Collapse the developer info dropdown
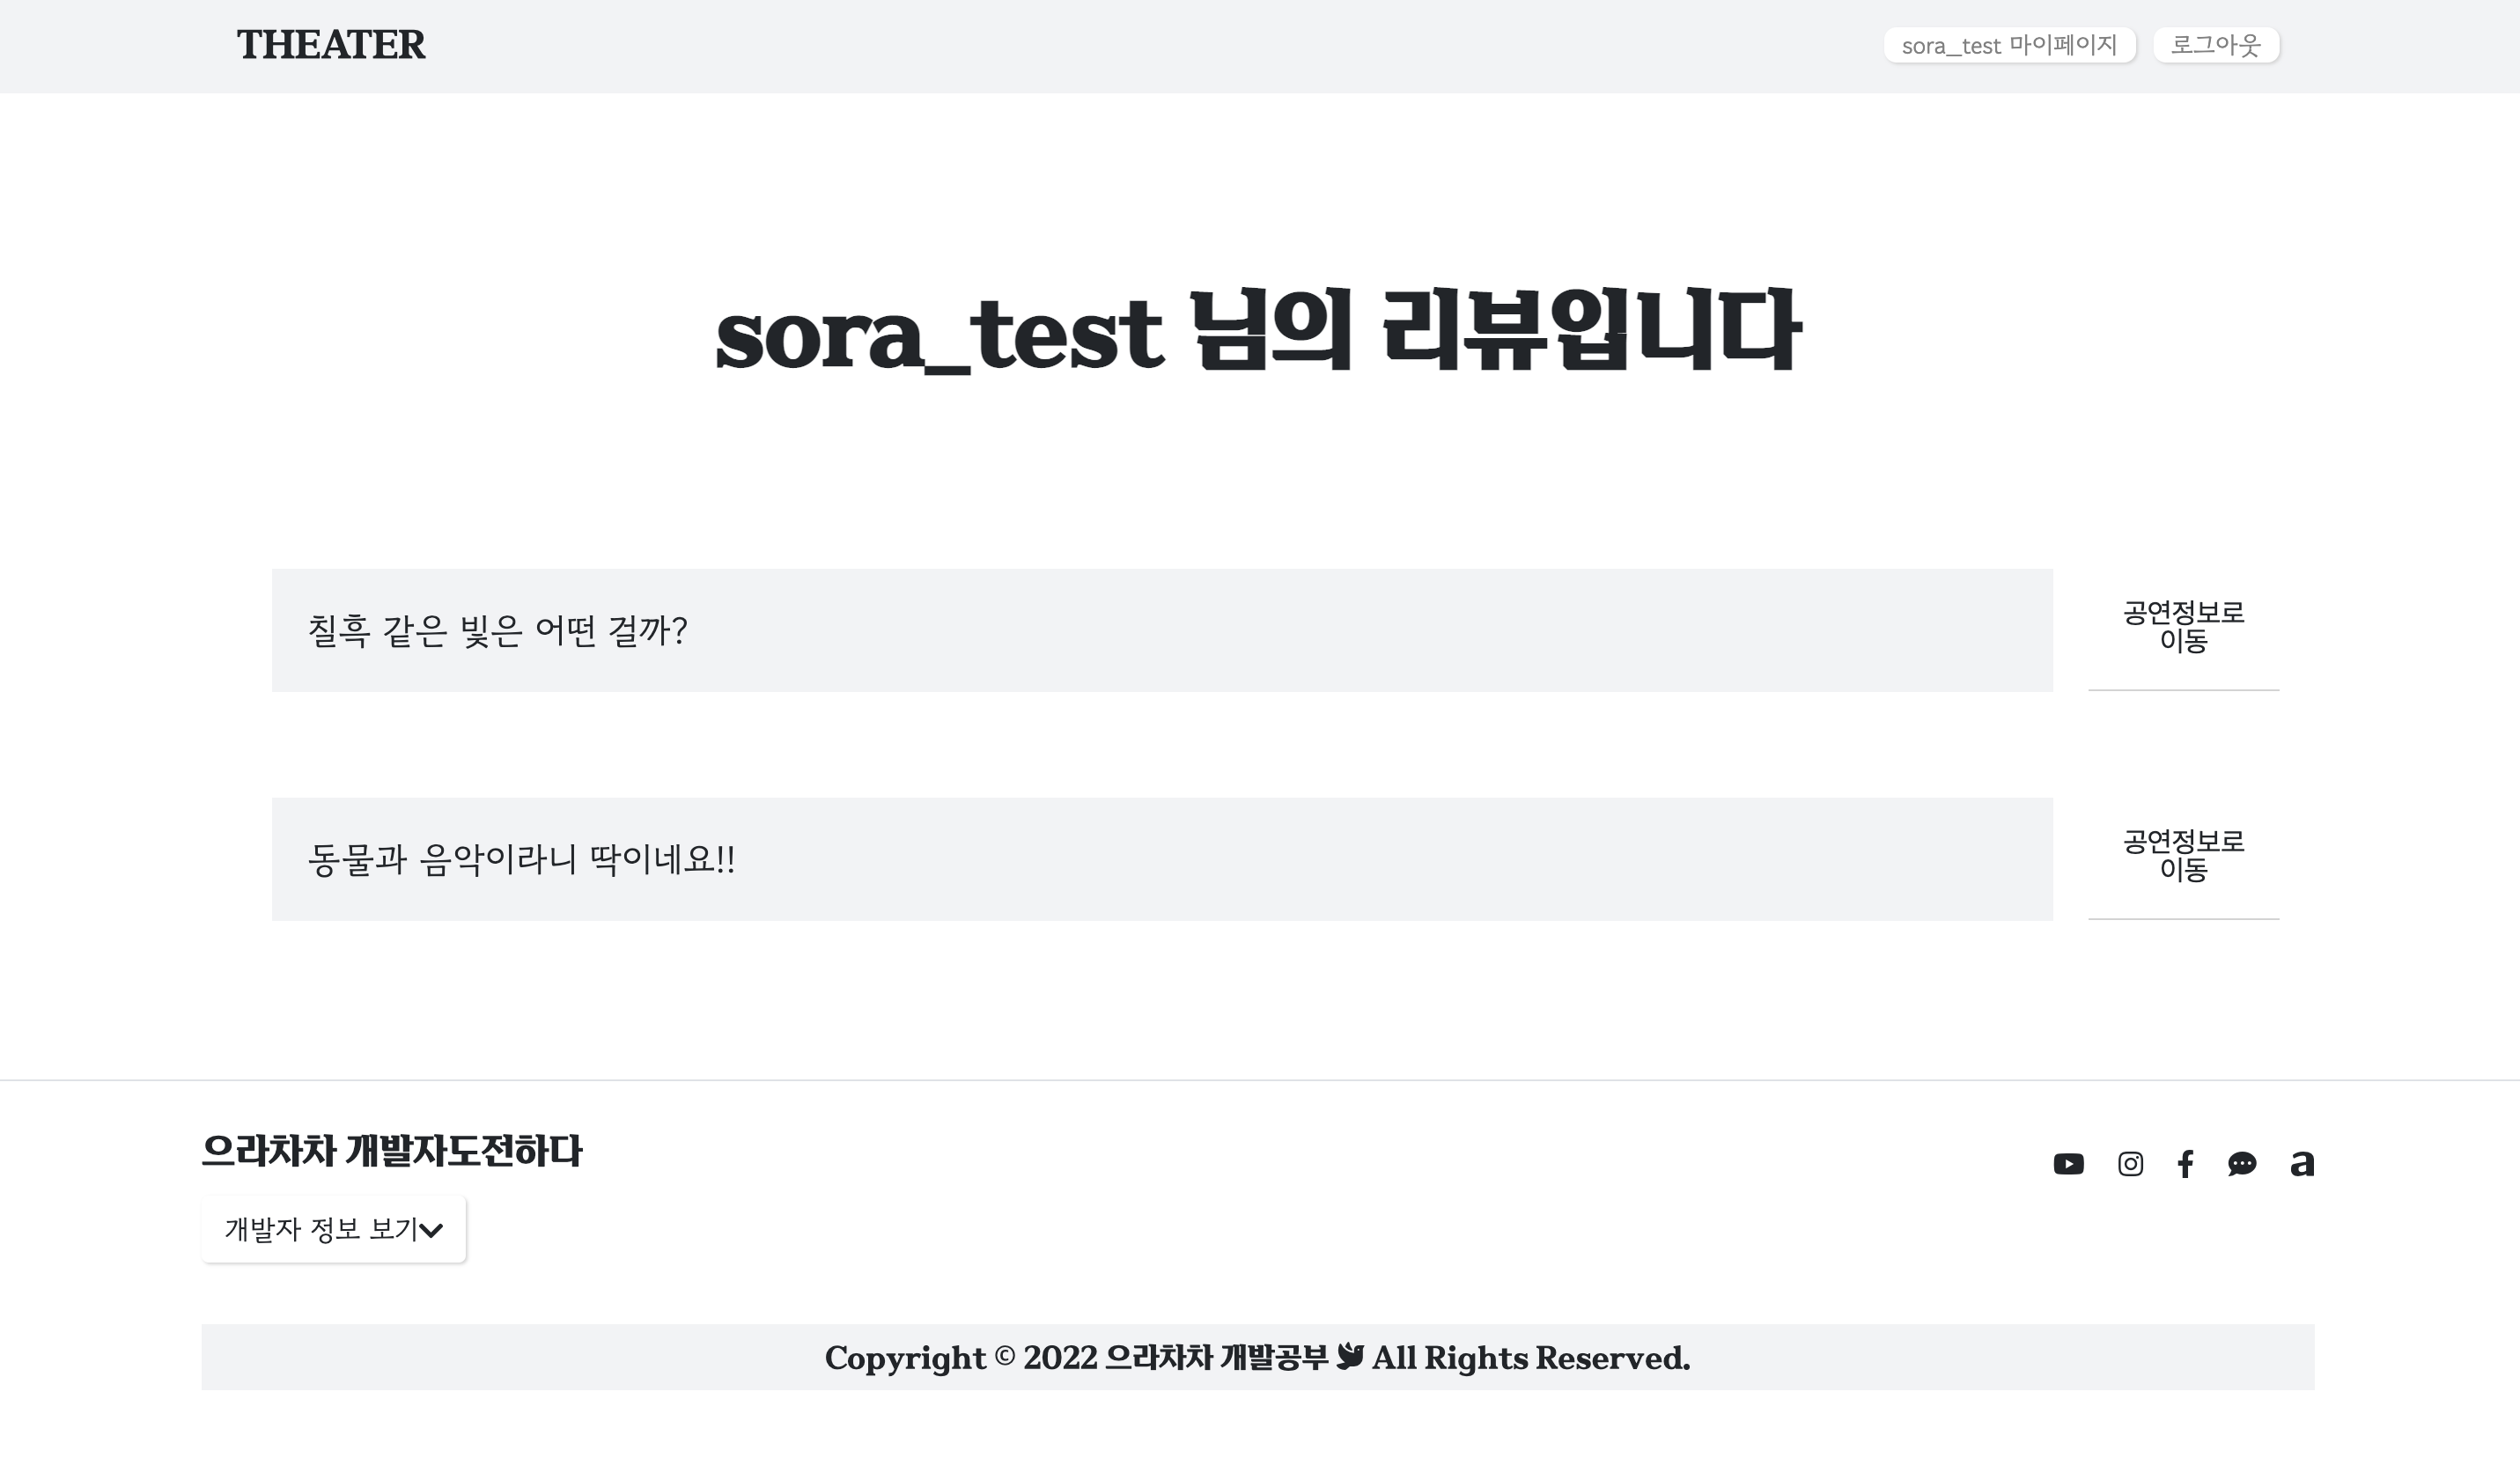The height and width of the screenshot is (1458, 2520). point(334,1229)
